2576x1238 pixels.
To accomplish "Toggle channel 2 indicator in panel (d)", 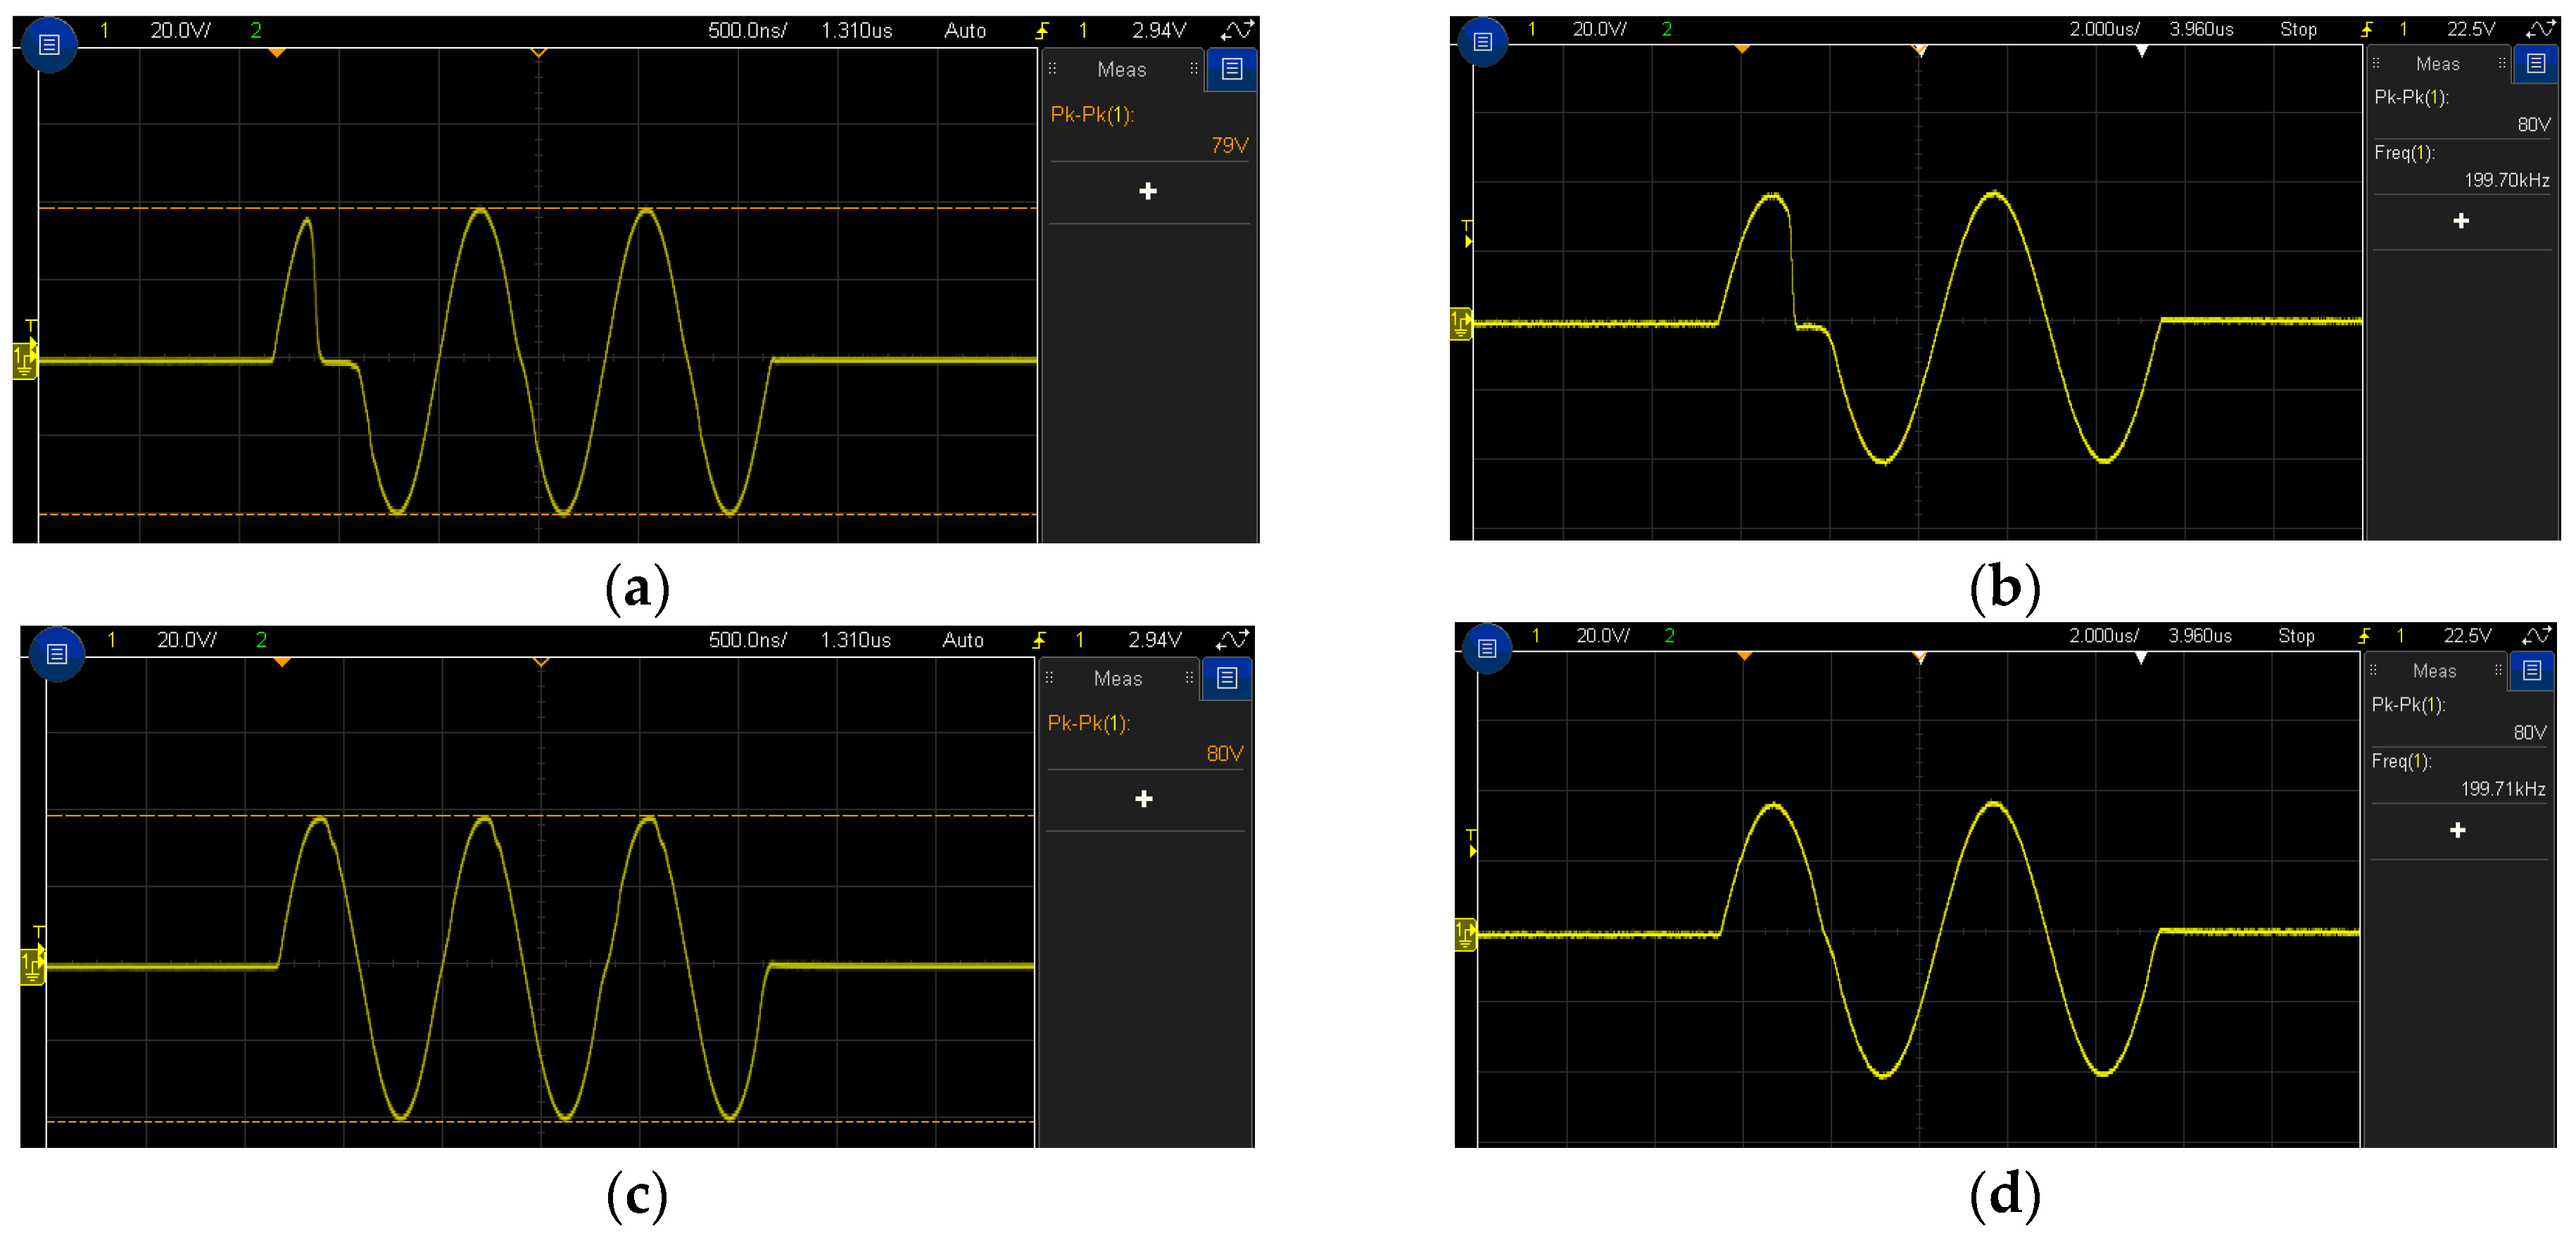I will (1669, 636).
